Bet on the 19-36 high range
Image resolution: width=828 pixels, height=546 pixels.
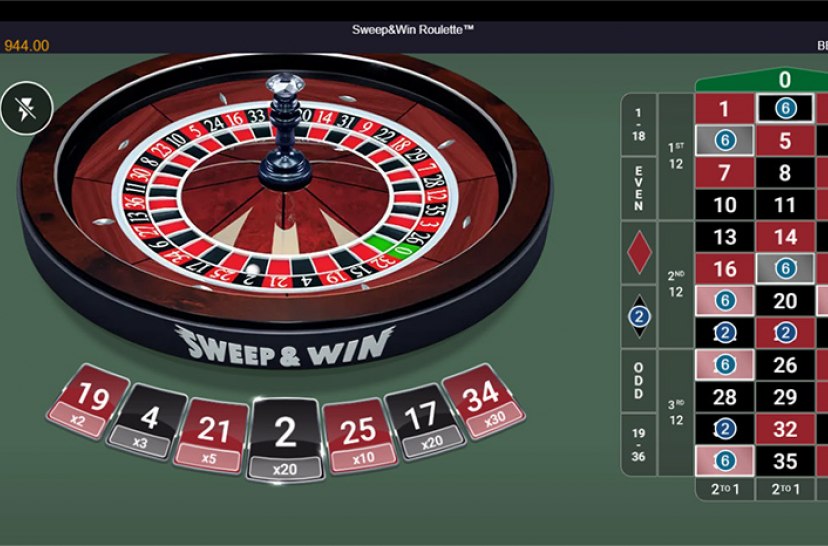(639, 445)
